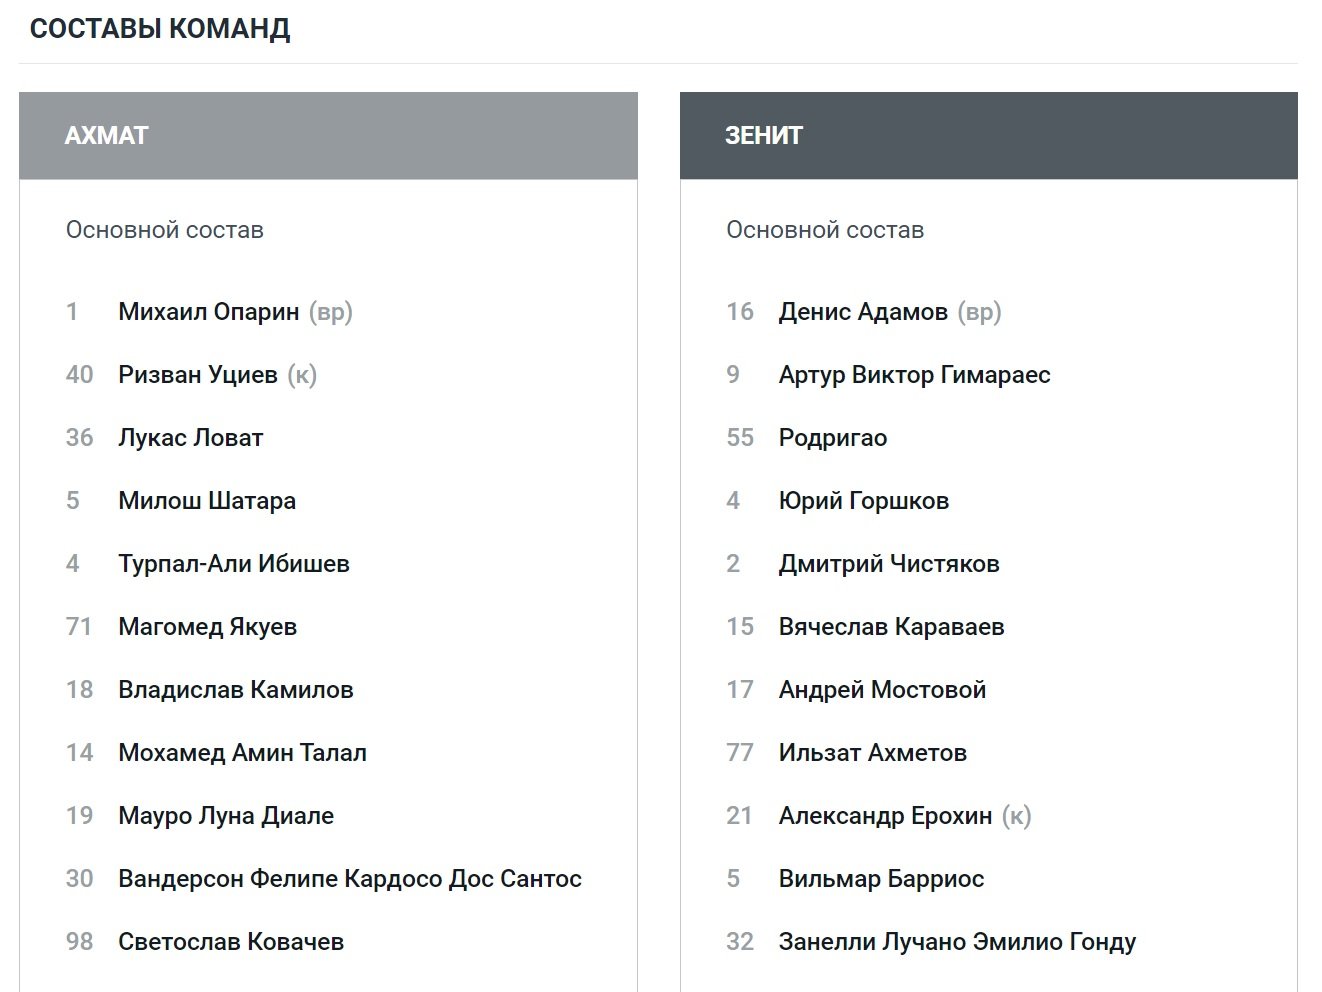The image size is (1322, 992).
Task: Select Светослав Ковачев in the lineup
Action: coord(230,942)
